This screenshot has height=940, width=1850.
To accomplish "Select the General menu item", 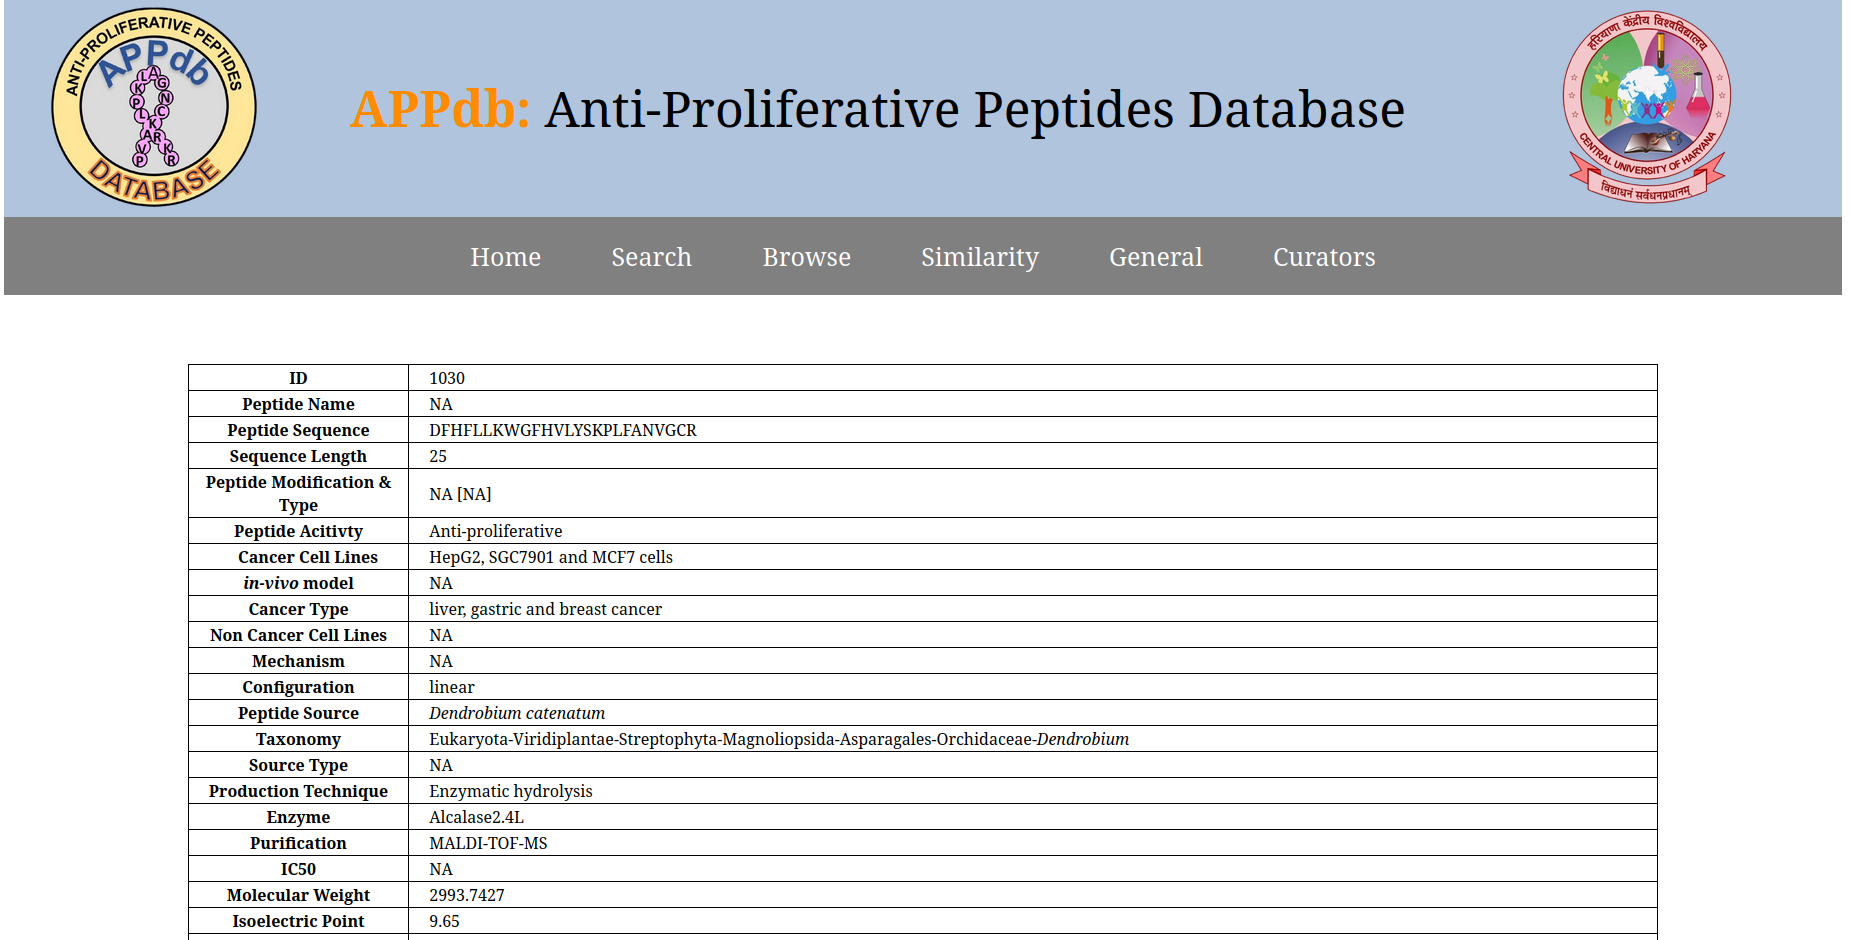I will 1156,257.
